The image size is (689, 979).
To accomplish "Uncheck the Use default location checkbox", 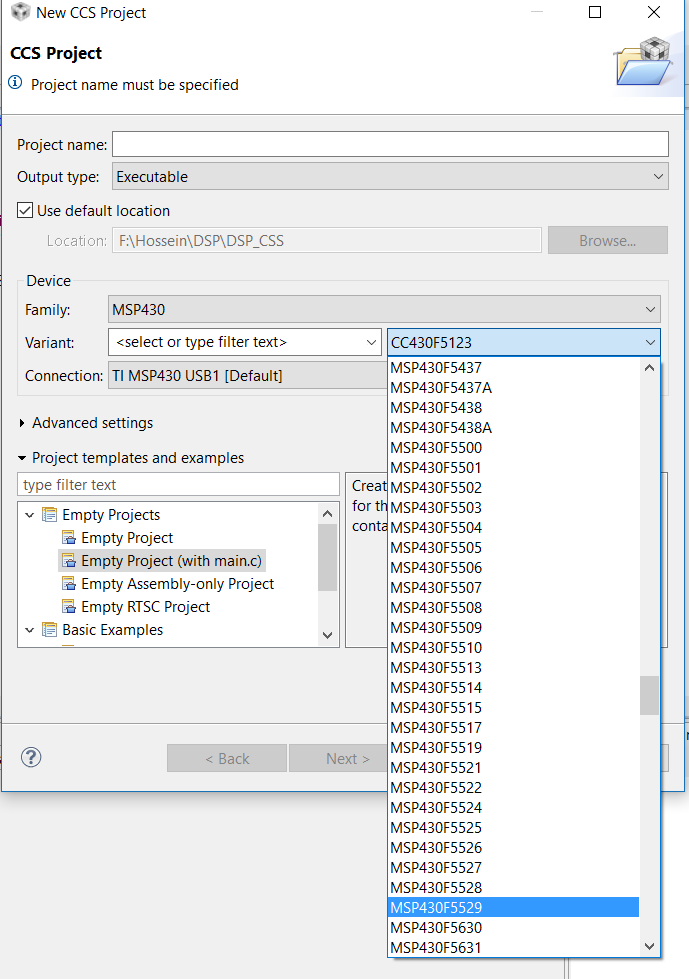I will point(22,210).
